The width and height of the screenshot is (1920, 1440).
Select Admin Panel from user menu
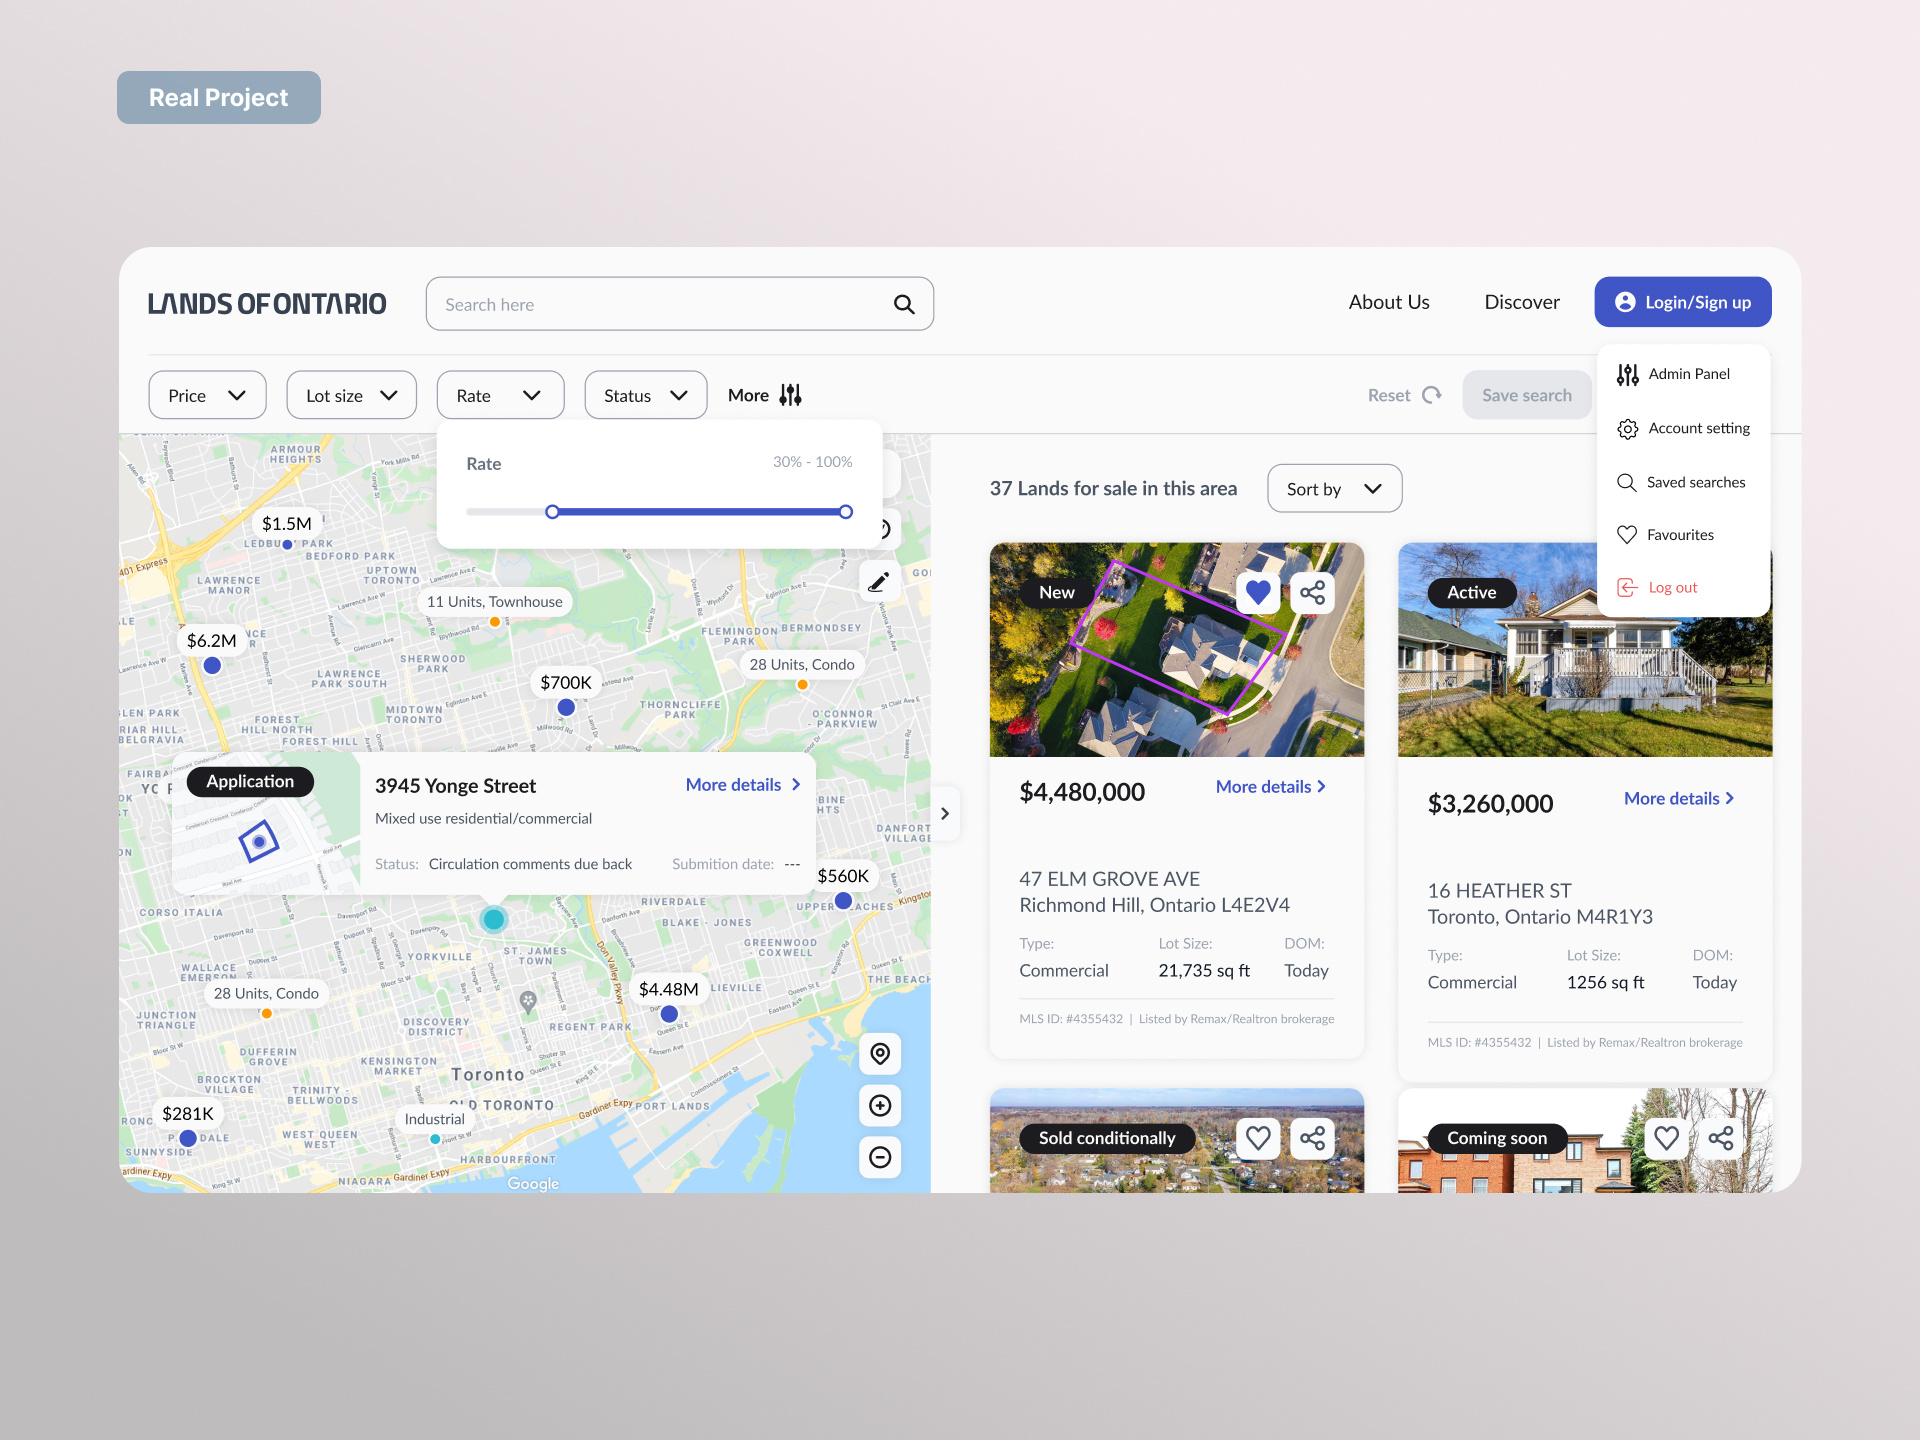pos(1688,374)
